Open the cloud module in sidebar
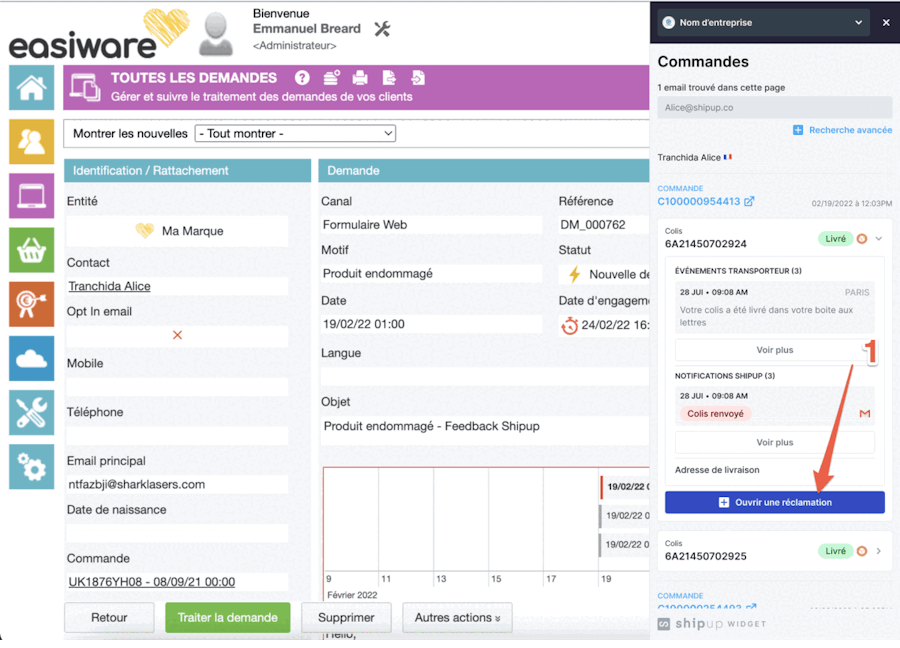This screenshot has width=900, height=648. click(31, 358)
